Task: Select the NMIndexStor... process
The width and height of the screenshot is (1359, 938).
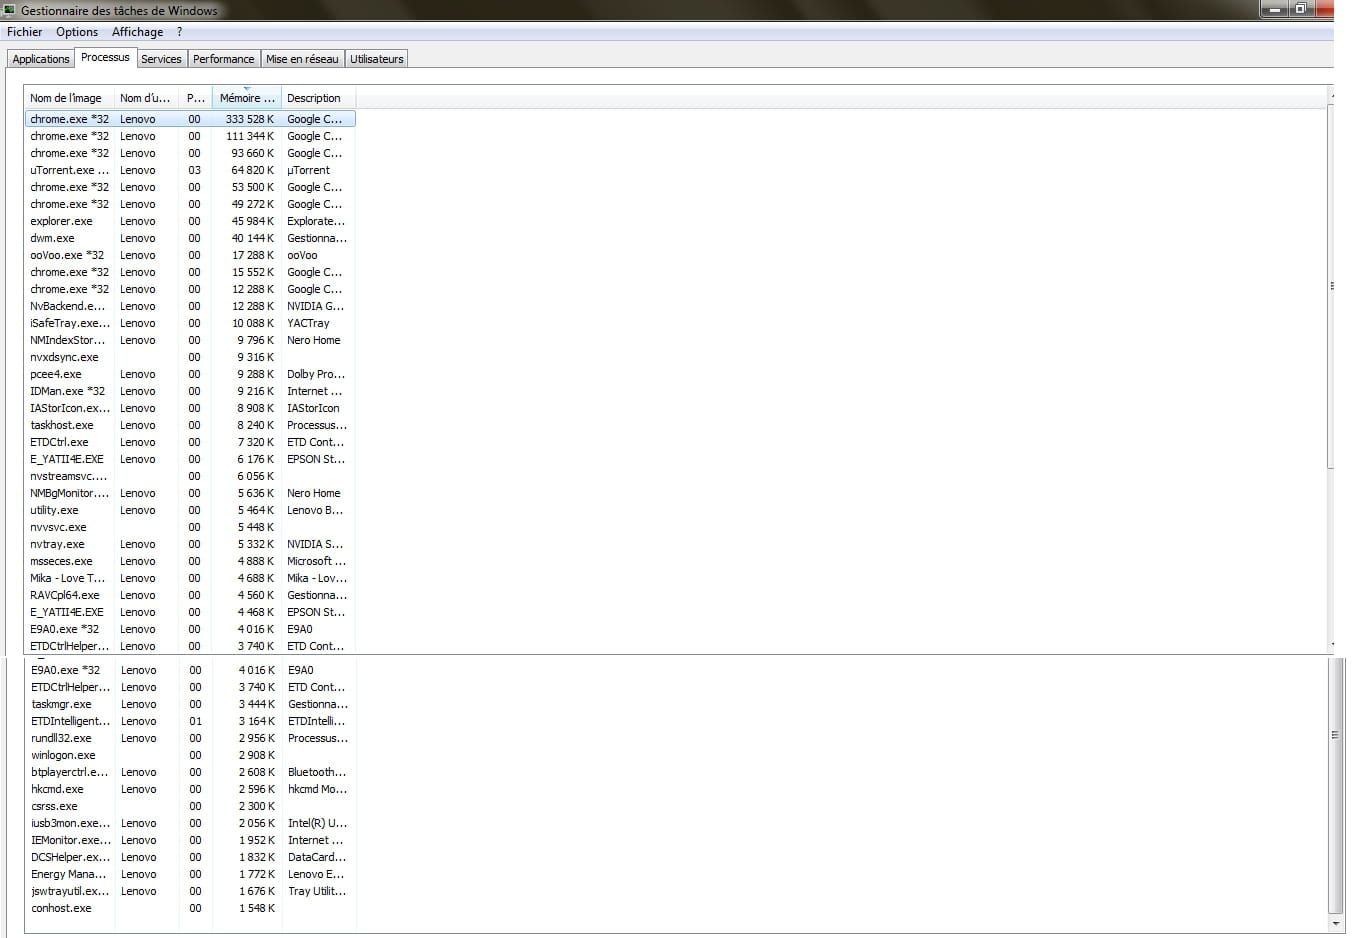Action: [190, 340]
